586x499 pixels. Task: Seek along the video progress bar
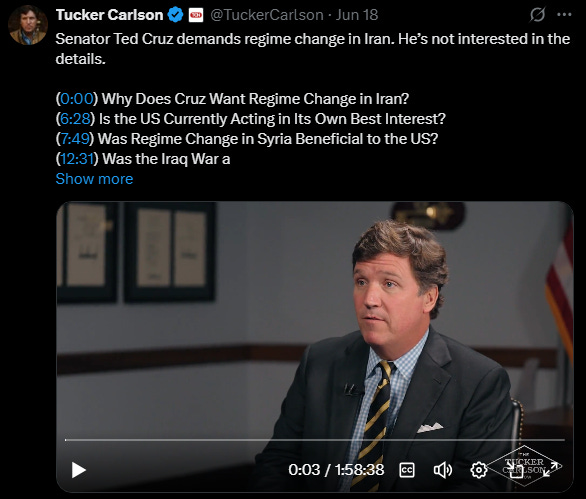click(315, 440)
